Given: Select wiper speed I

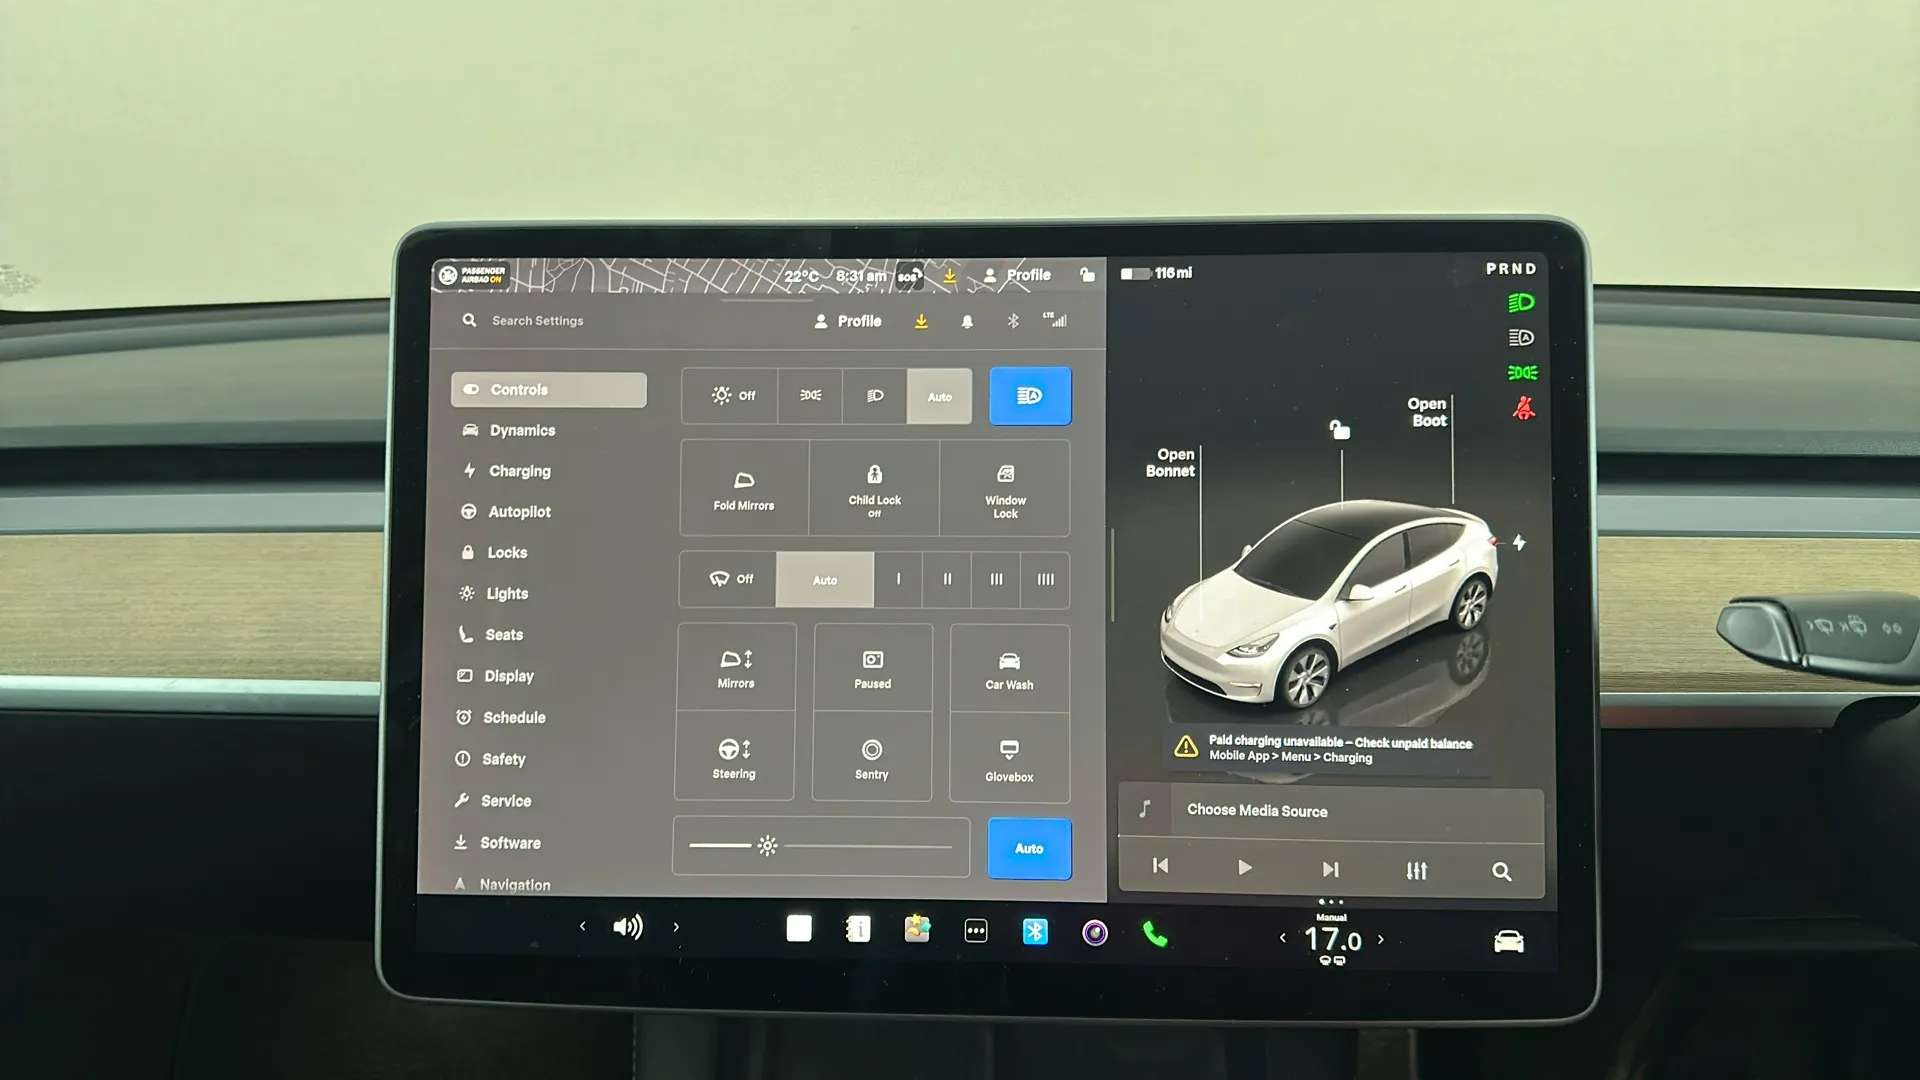Looking at the screenshot, I should click(898, 580).
